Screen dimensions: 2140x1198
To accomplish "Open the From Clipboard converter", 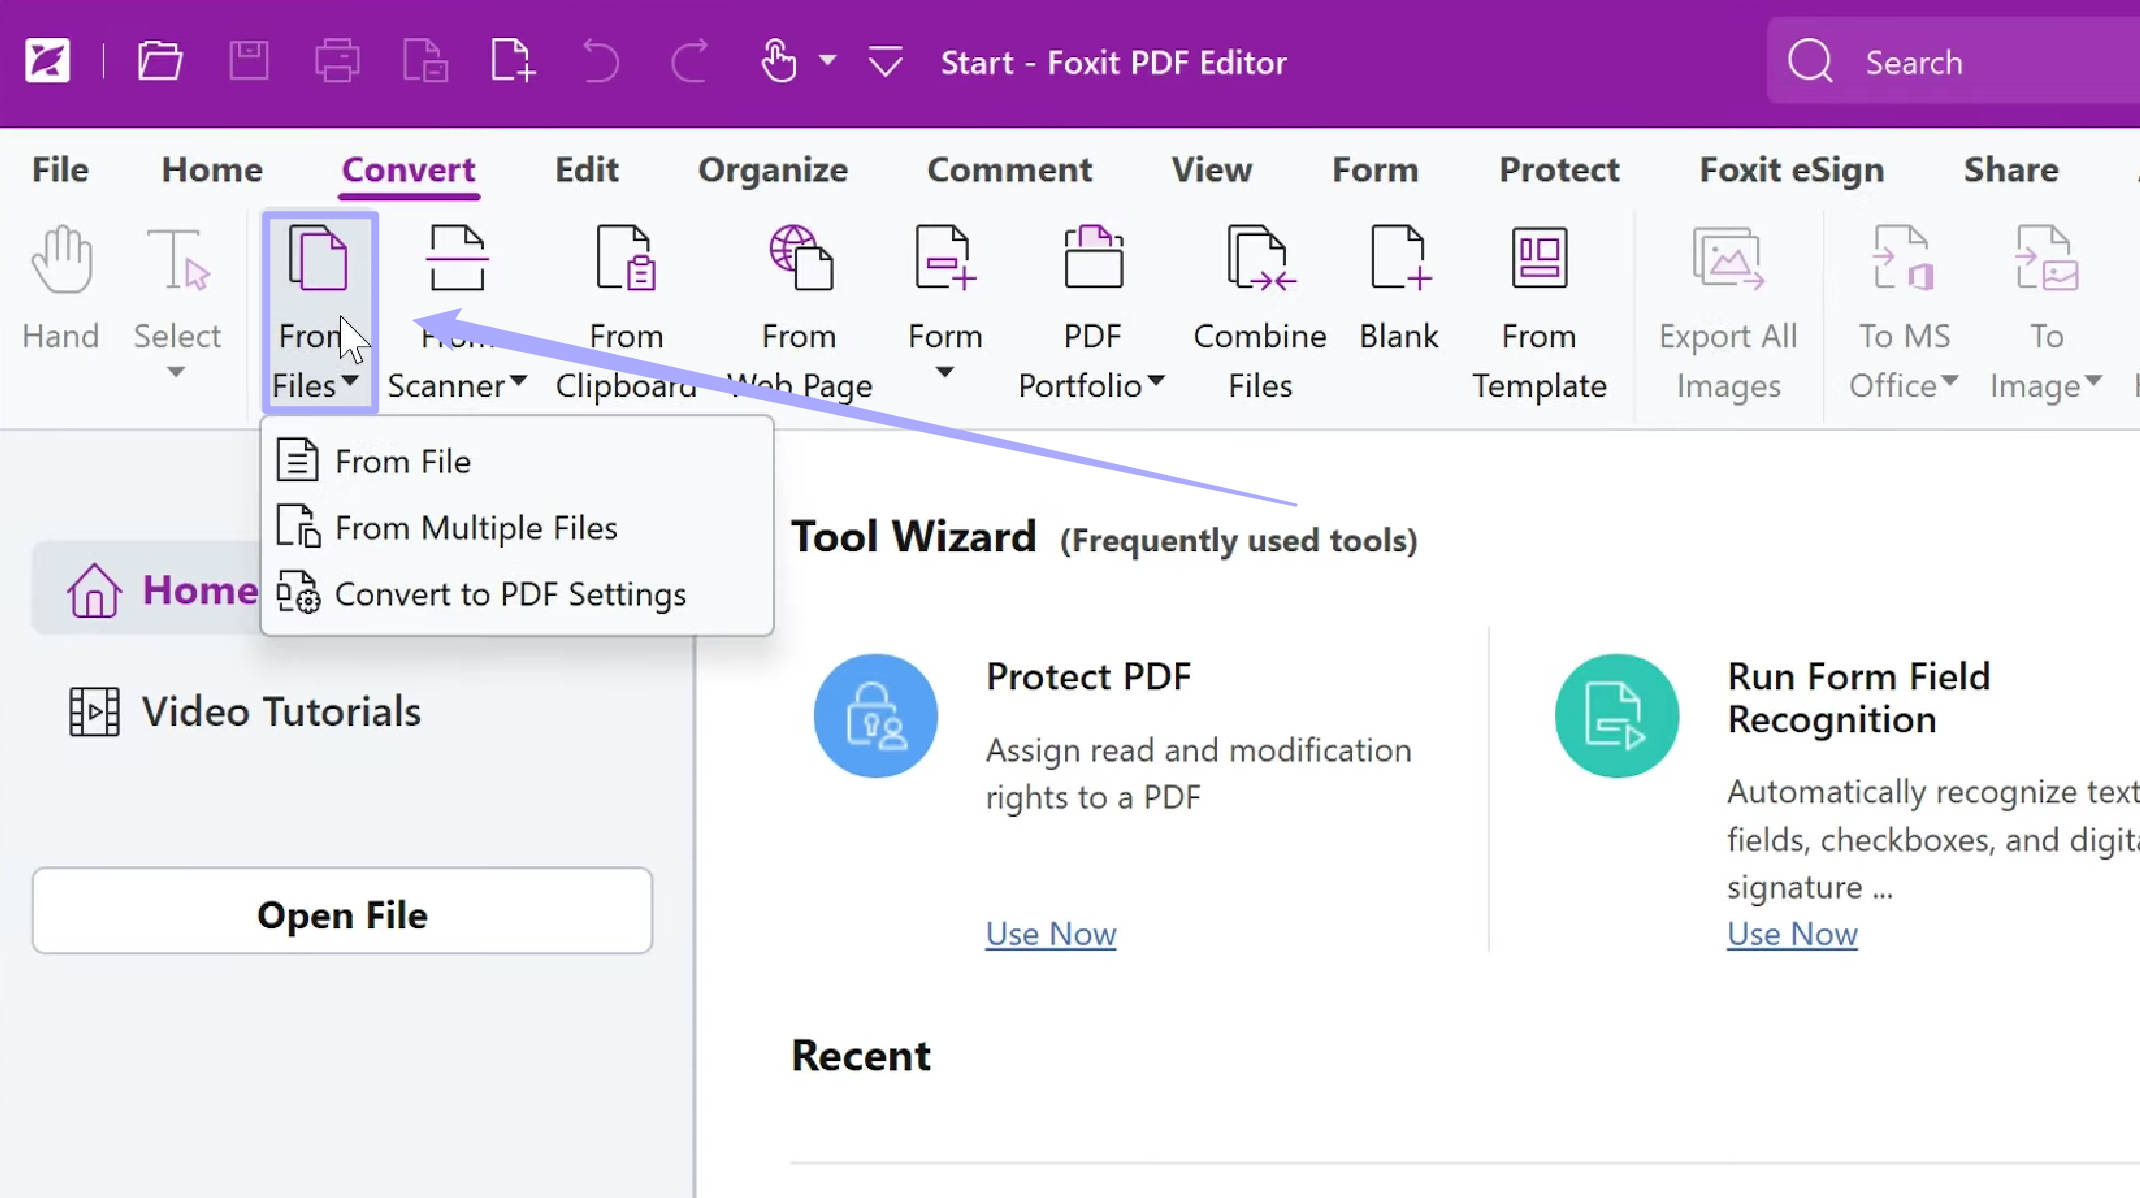I will coord(626,300).
